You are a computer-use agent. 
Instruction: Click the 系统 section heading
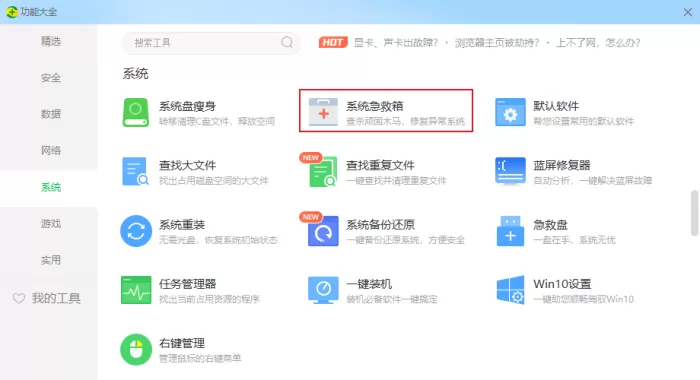[136, 73]
